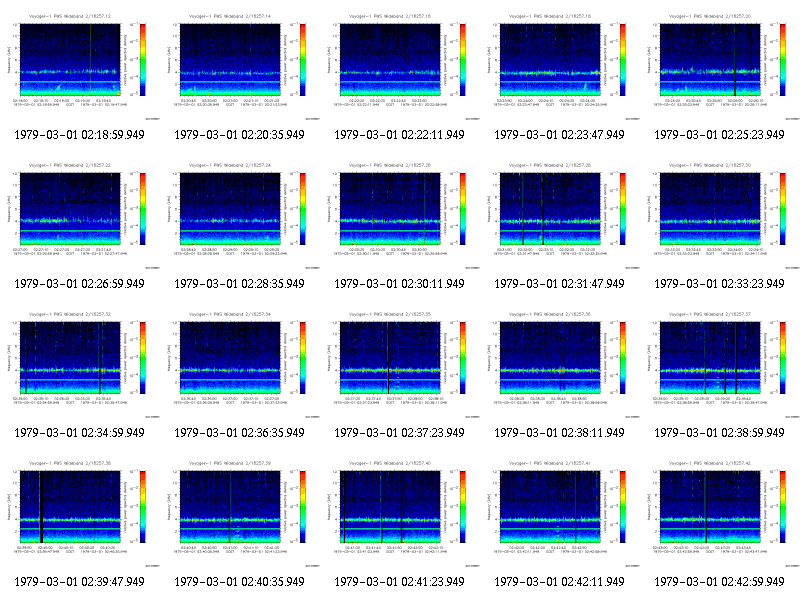Choose the caption "1979-03-01 02:40:35.949"
This screenshot has height=596, width=800.
[239, 582]
